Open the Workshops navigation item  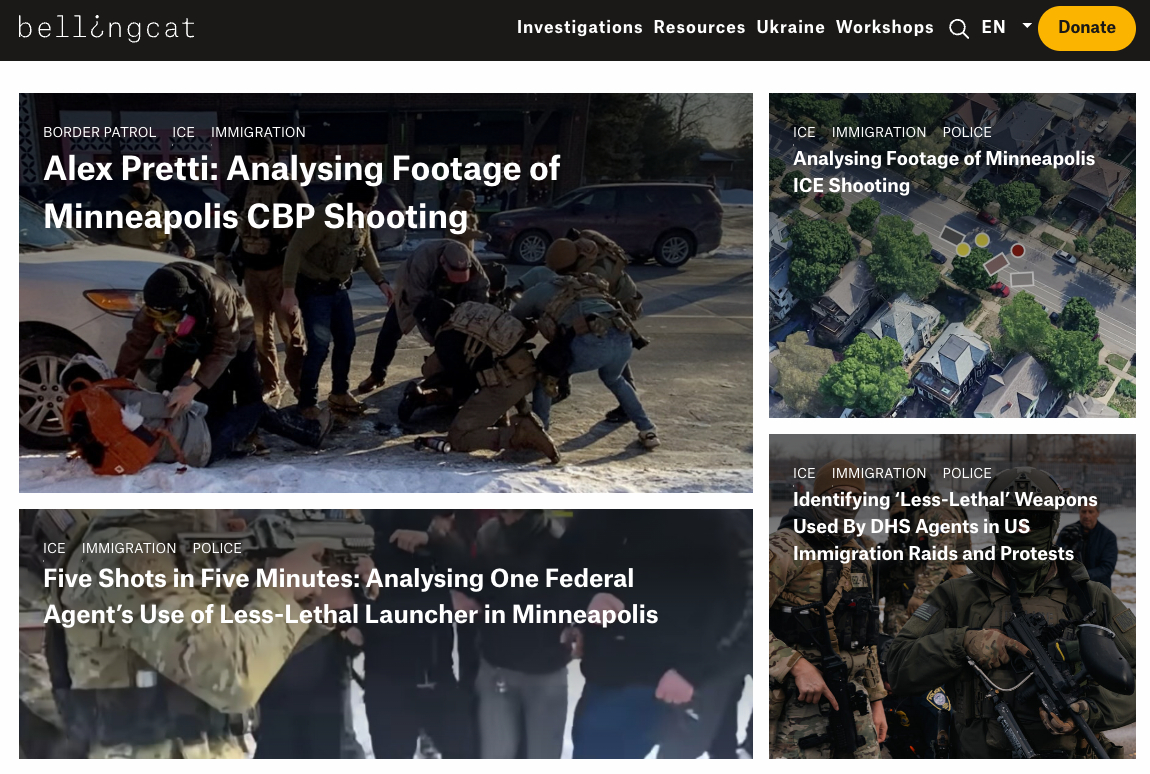point(884,28)
